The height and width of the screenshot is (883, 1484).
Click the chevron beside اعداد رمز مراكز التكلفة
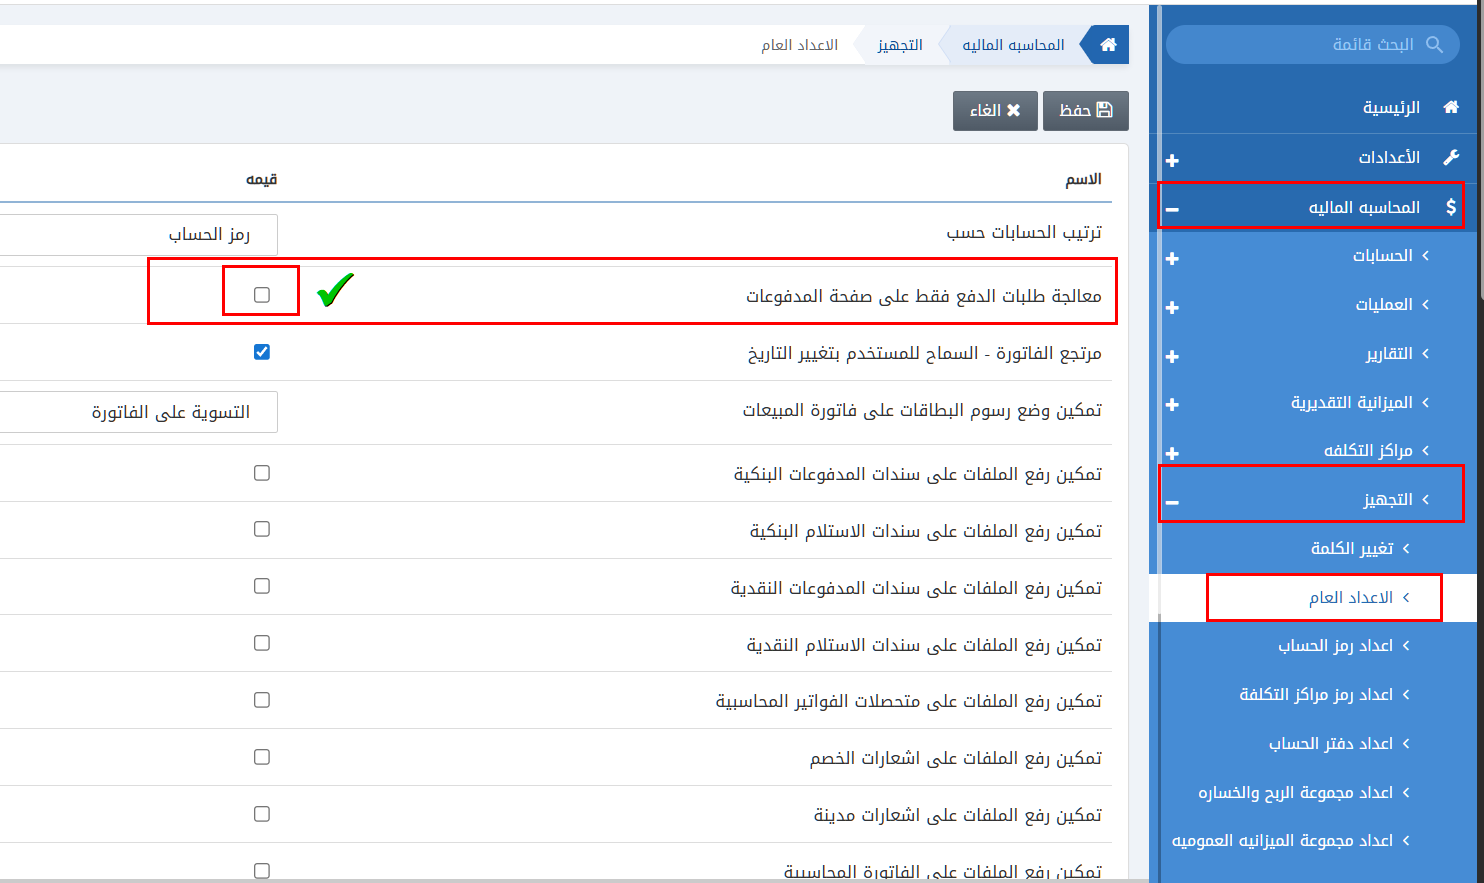click(1406, 694)
